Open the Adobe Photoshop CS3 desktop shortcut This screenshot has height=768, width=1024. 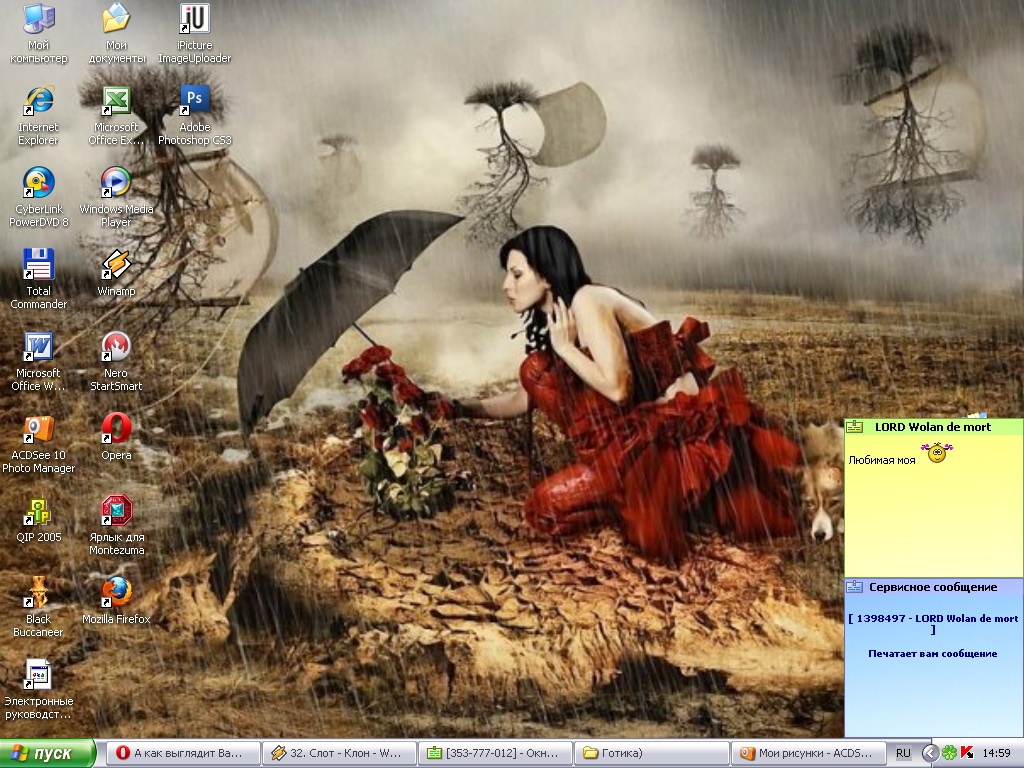pos(194,101)
